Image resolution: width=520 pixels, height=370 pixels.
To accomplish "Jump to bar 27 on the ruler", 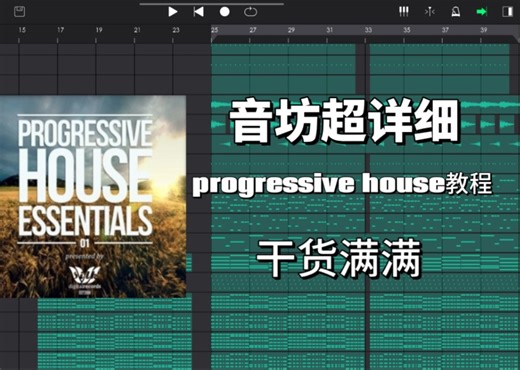I will pyautogui.click(x=253, y=30).
